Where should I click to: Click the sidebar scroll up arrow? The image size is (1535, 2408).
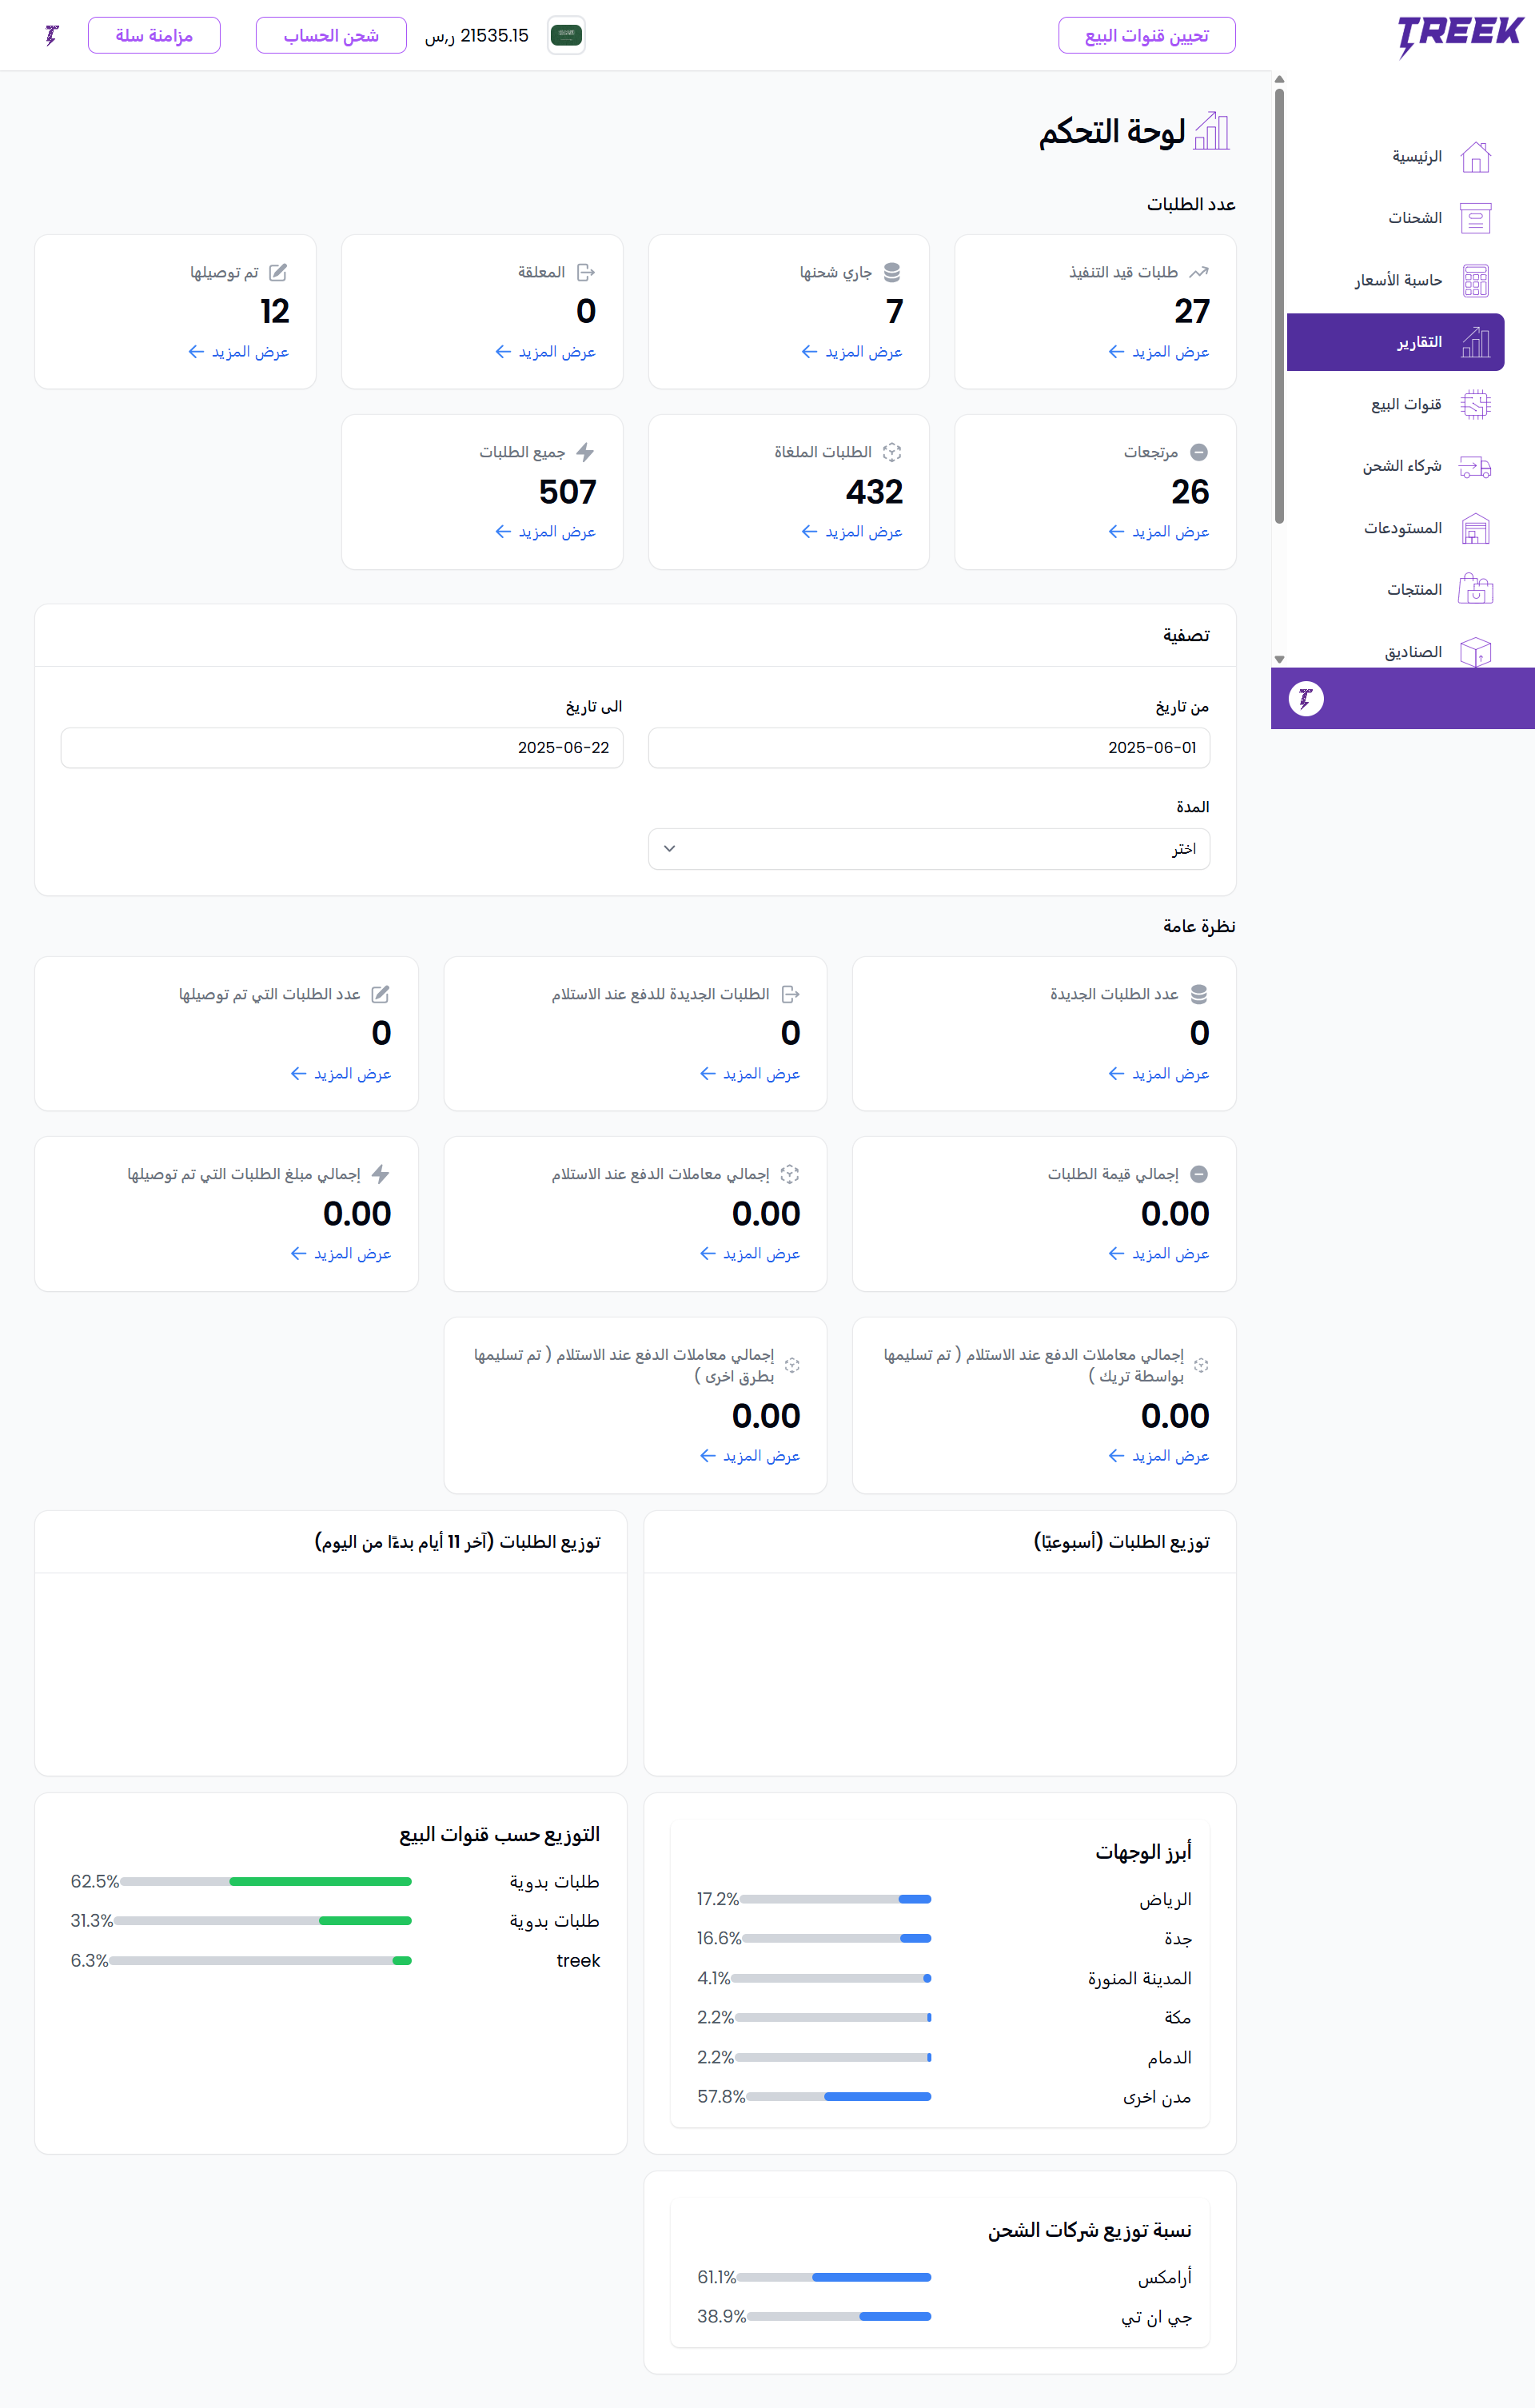pos(1279,79)
